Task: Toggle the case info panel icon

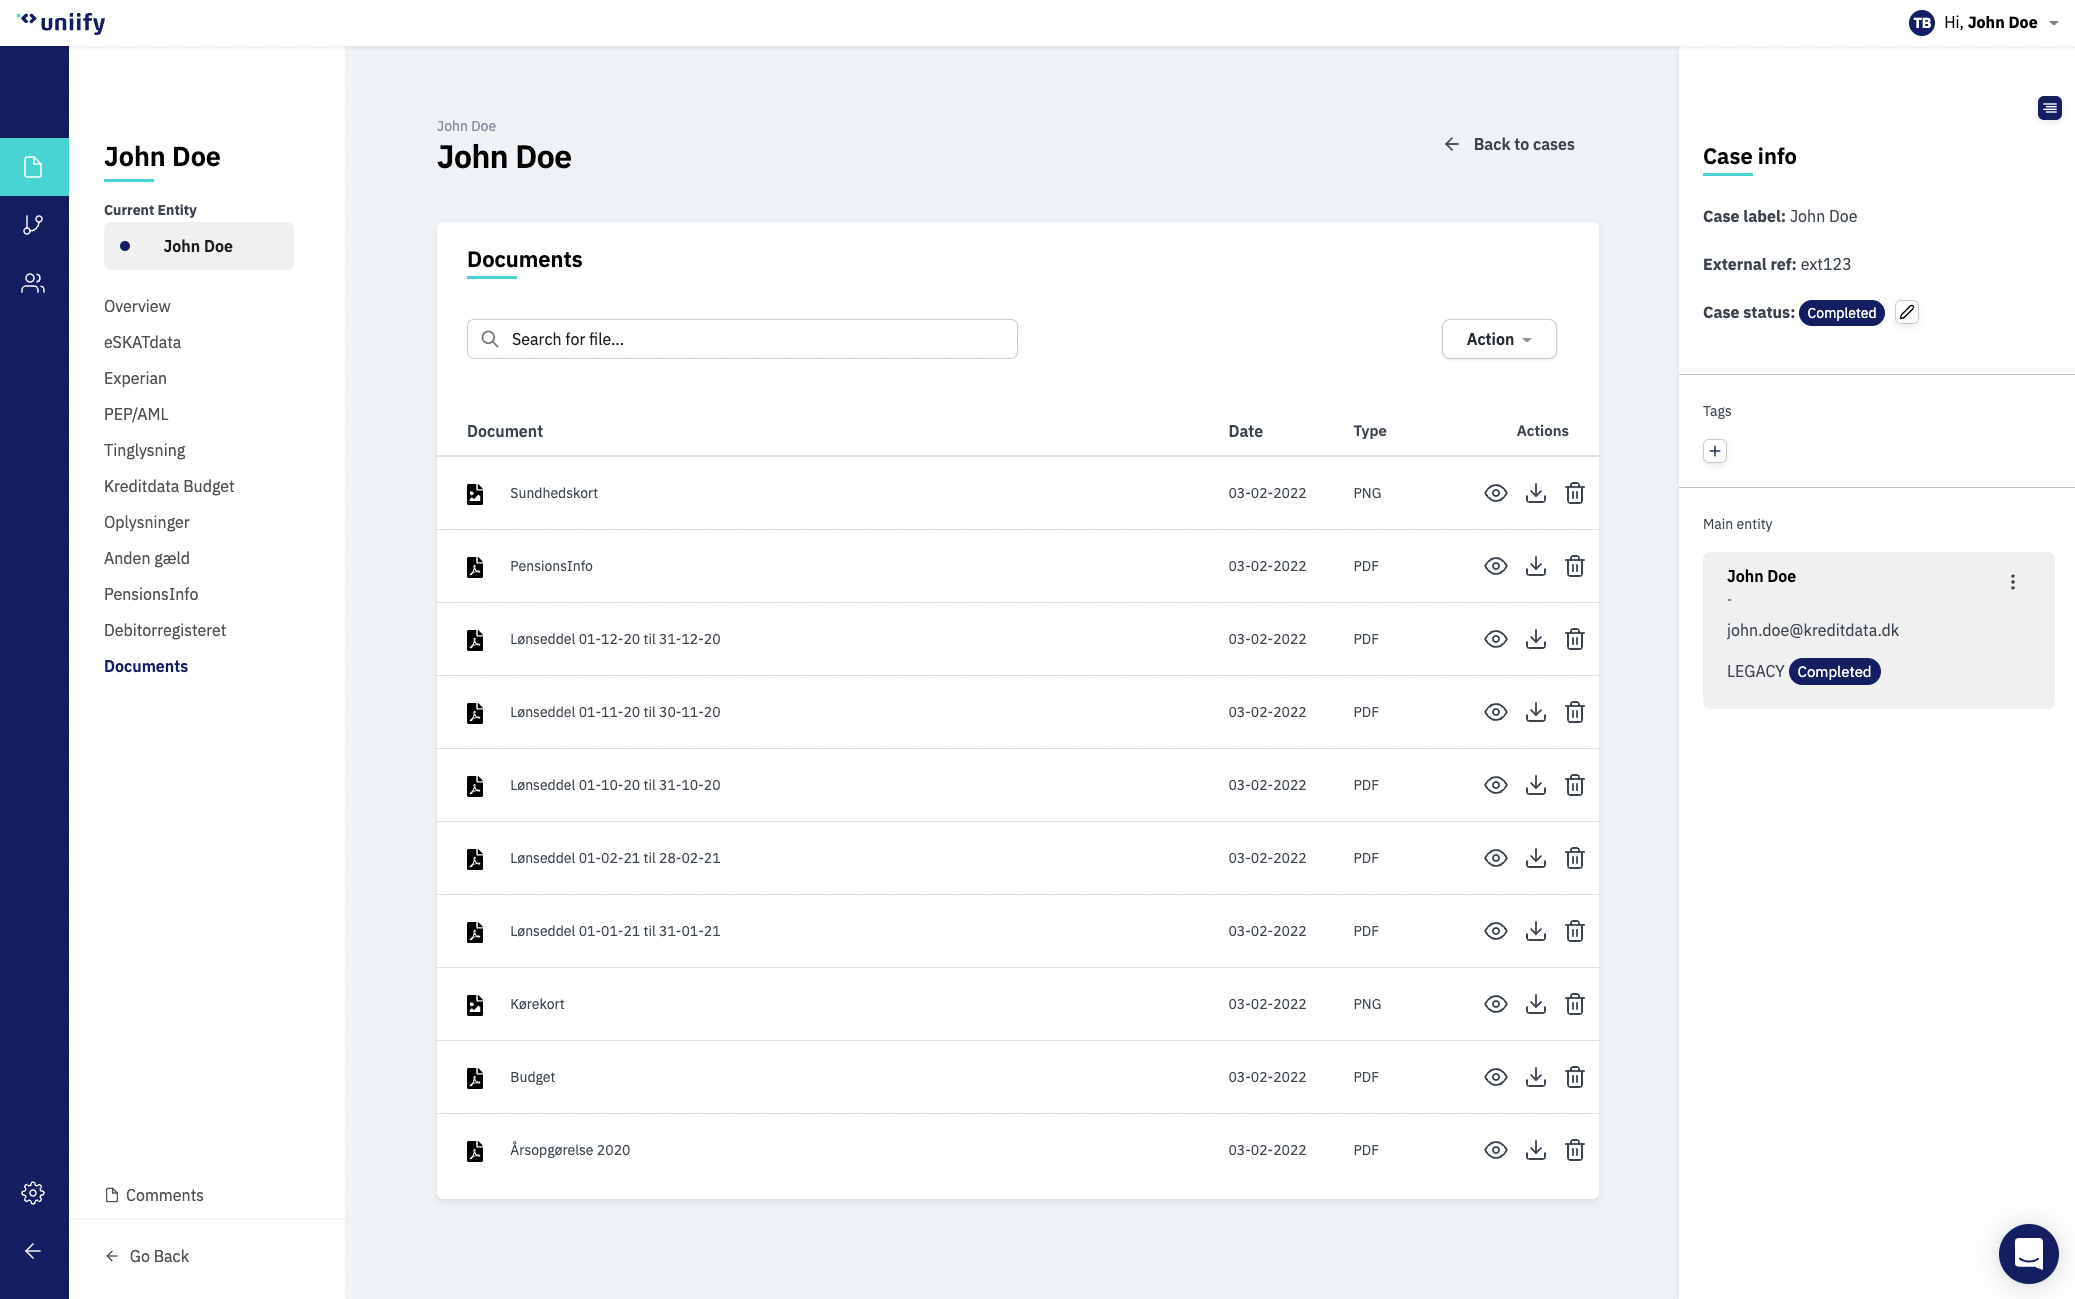Action: pos(2049,108)
